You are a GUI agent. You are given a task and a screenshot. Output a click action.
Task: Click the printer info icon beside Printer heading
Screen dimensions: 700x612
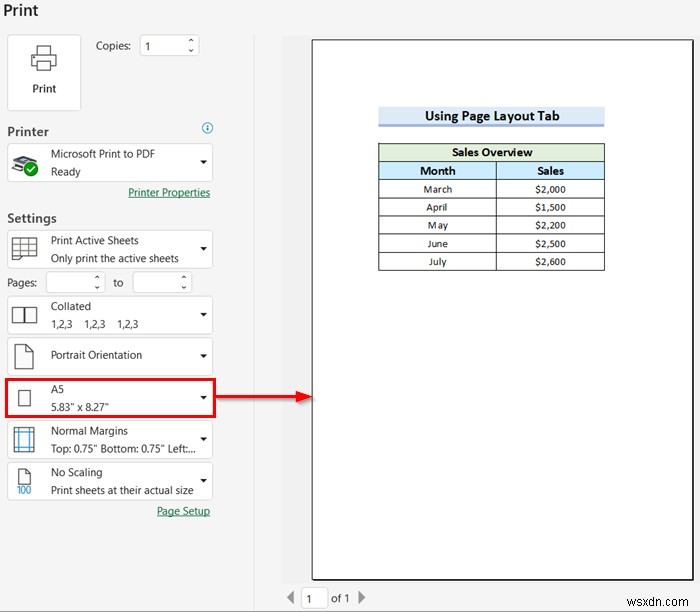207,128
